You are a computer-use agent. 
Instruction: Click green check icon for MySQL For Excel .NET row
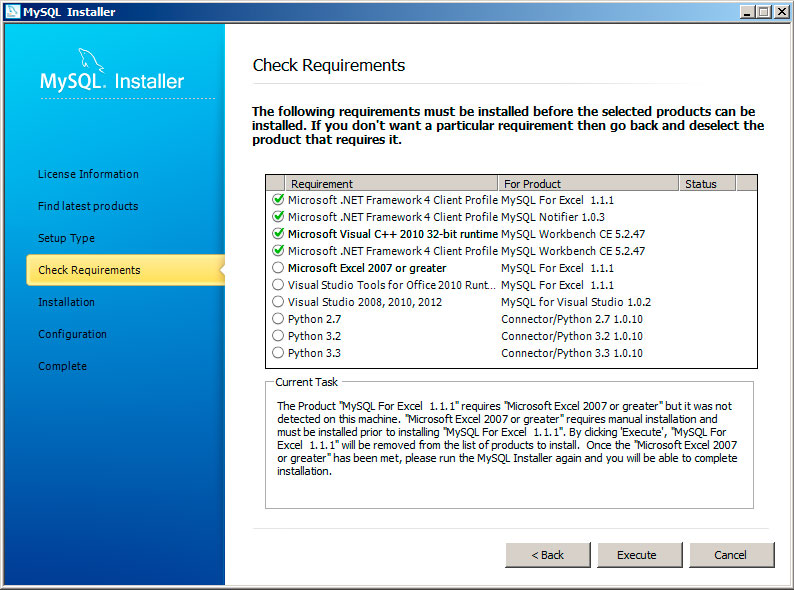(x=278, y=200)
